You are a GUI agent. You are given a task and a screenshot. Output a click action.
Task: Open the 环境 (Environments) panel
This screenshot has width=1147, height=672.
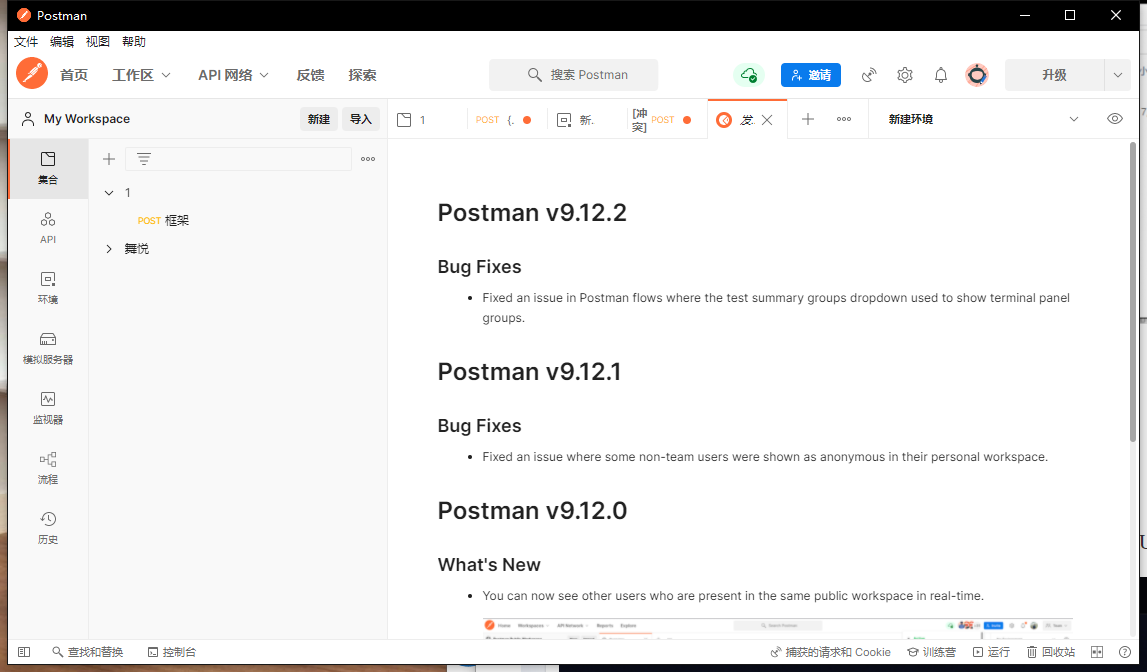click(x=47, y=289)
